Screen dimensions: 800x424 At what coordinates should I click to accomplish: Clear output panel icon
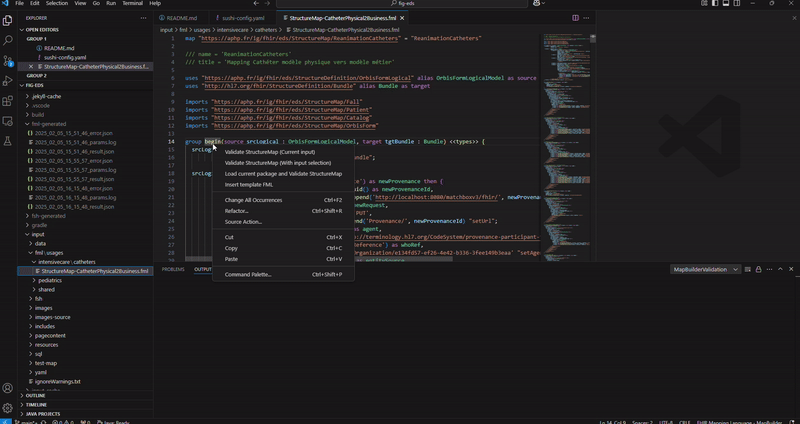(747, 269)
